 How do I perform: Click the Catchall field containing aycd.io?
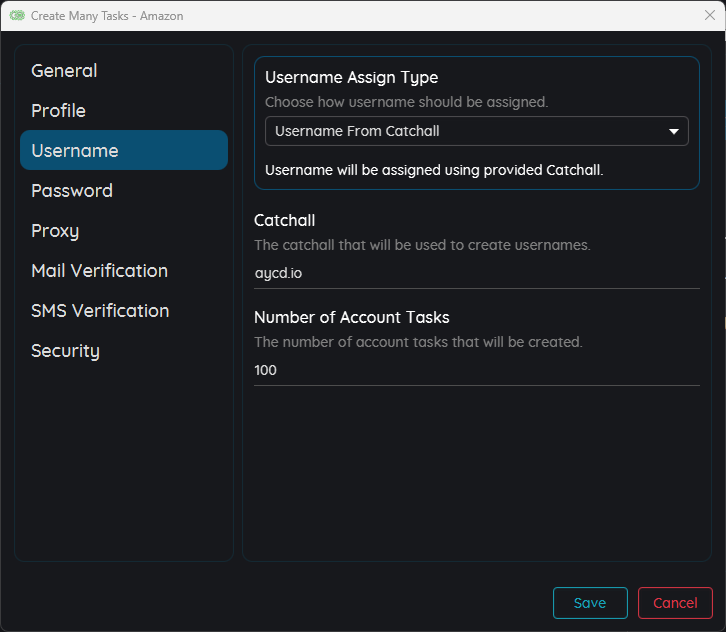tap(476, 273)
